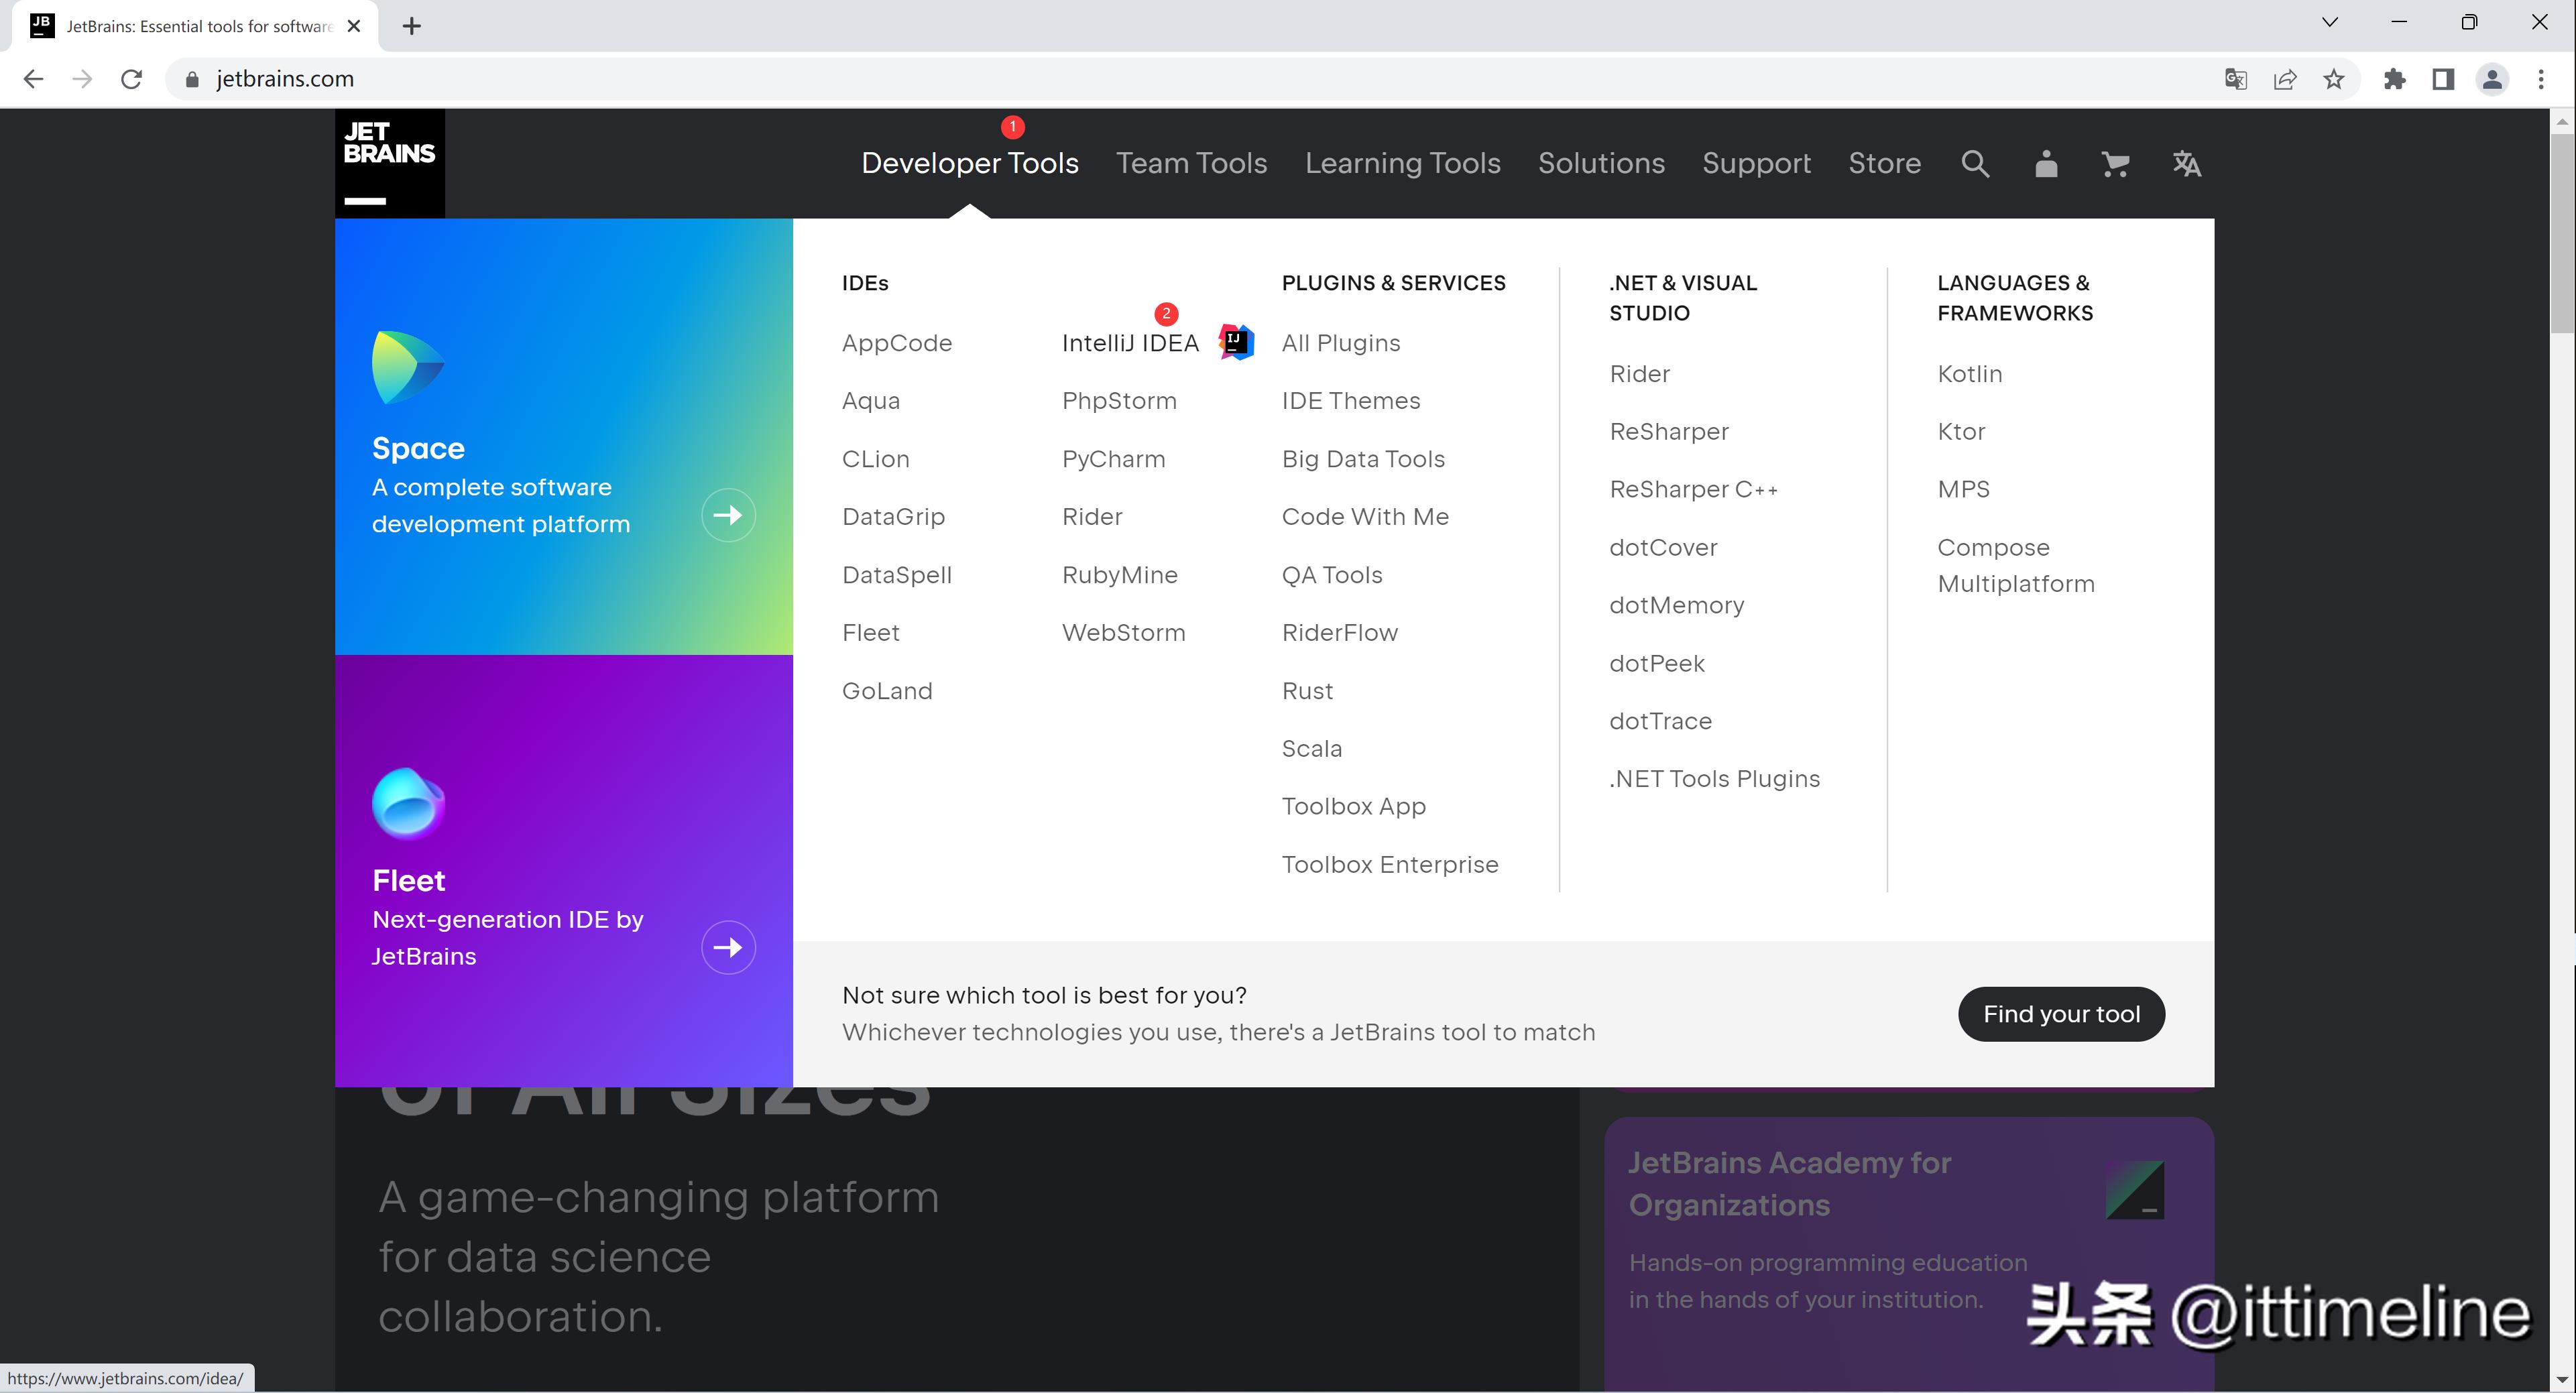Open All Plugins link
Viewport: 2576px width, 1393px height.
coord(1340,343)
